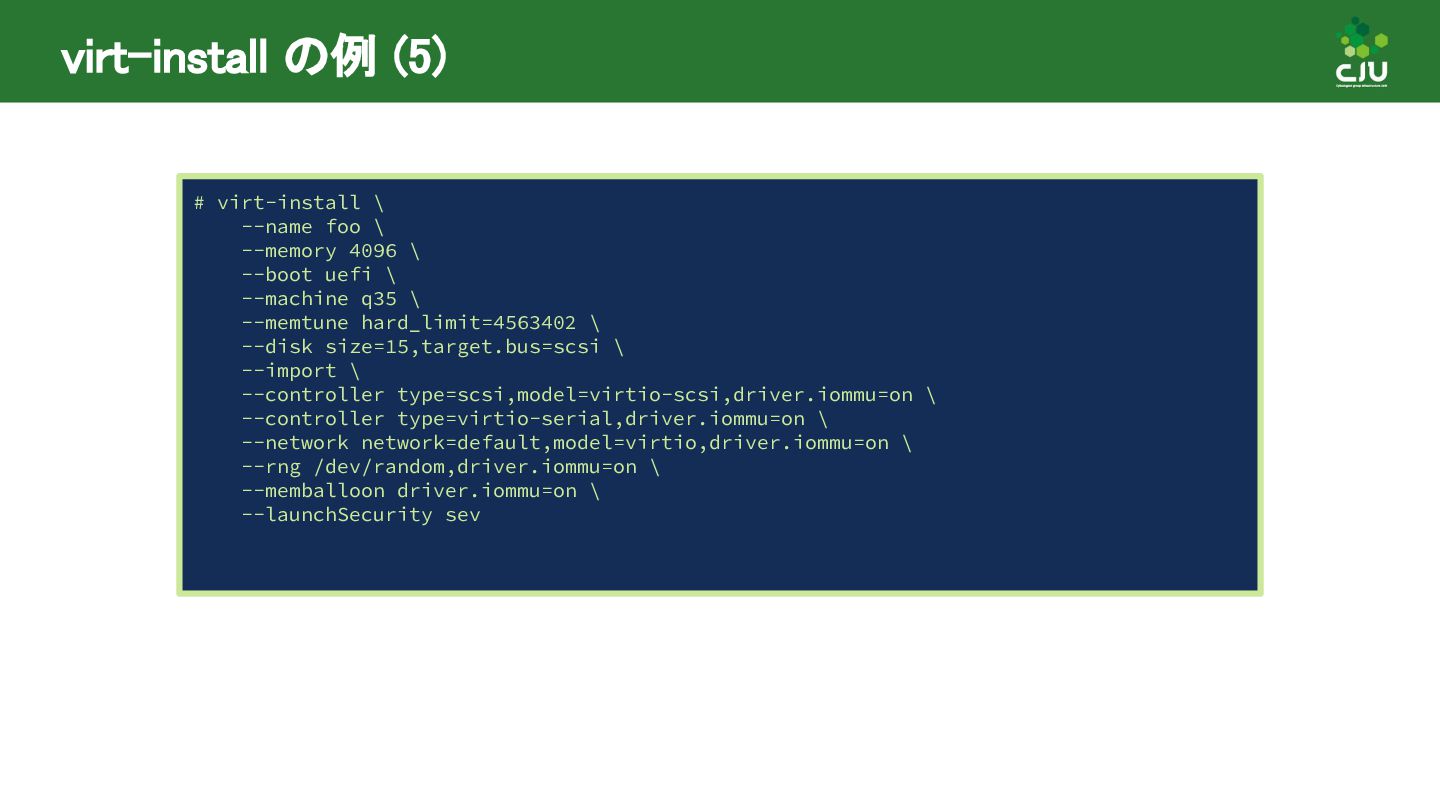Click the slide title virt-install の例 (5)

[254, 58]
